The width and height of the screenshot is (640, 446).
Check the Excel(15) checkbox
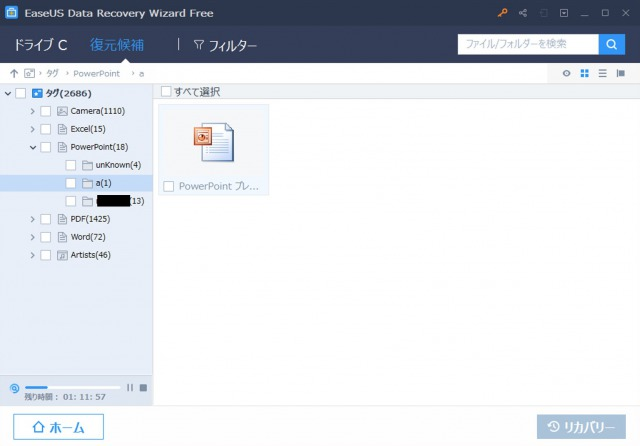tap(46, 129)
